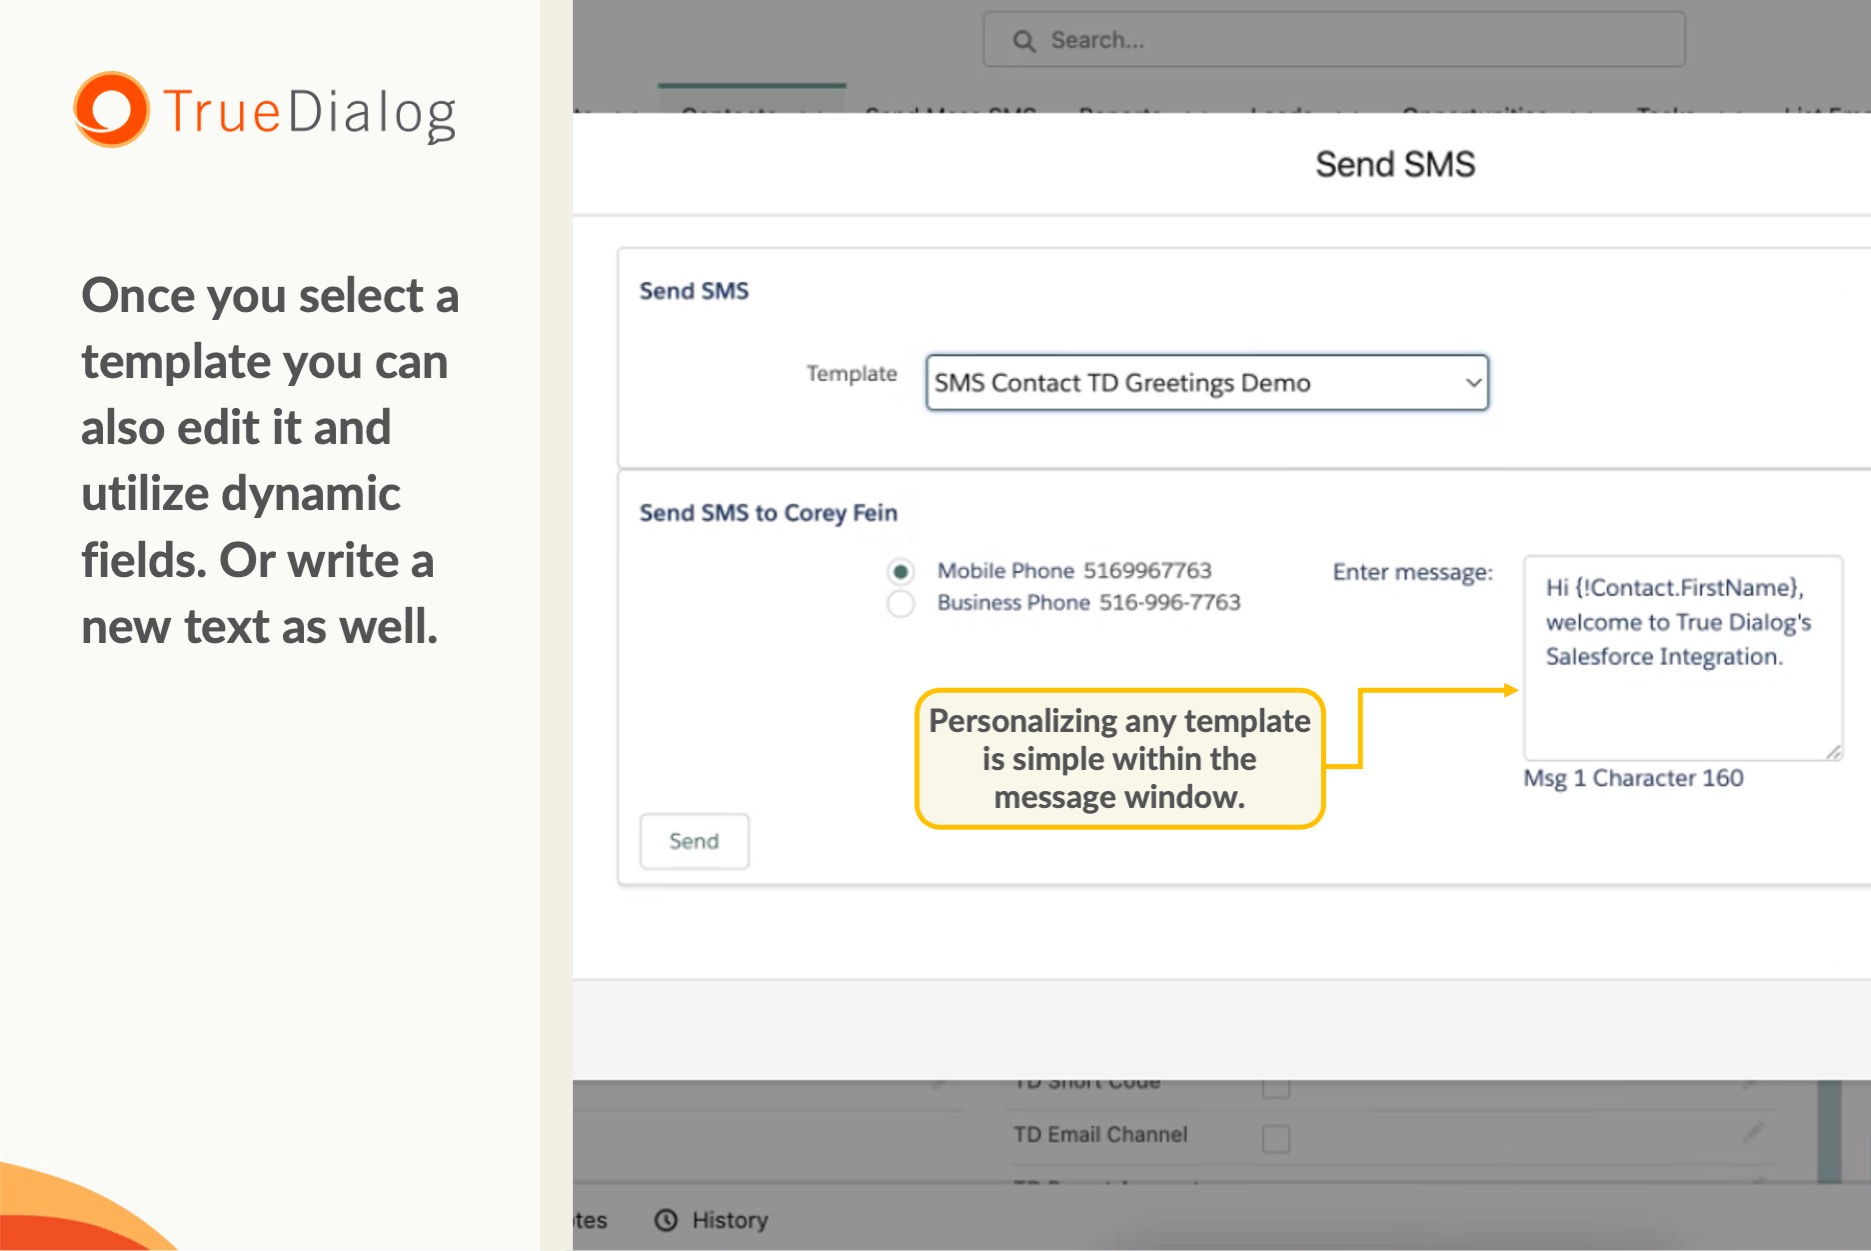The image size is (1871, 1251).
Task: Toggle the TD Short Code checkbox
Action: 1276,1088
